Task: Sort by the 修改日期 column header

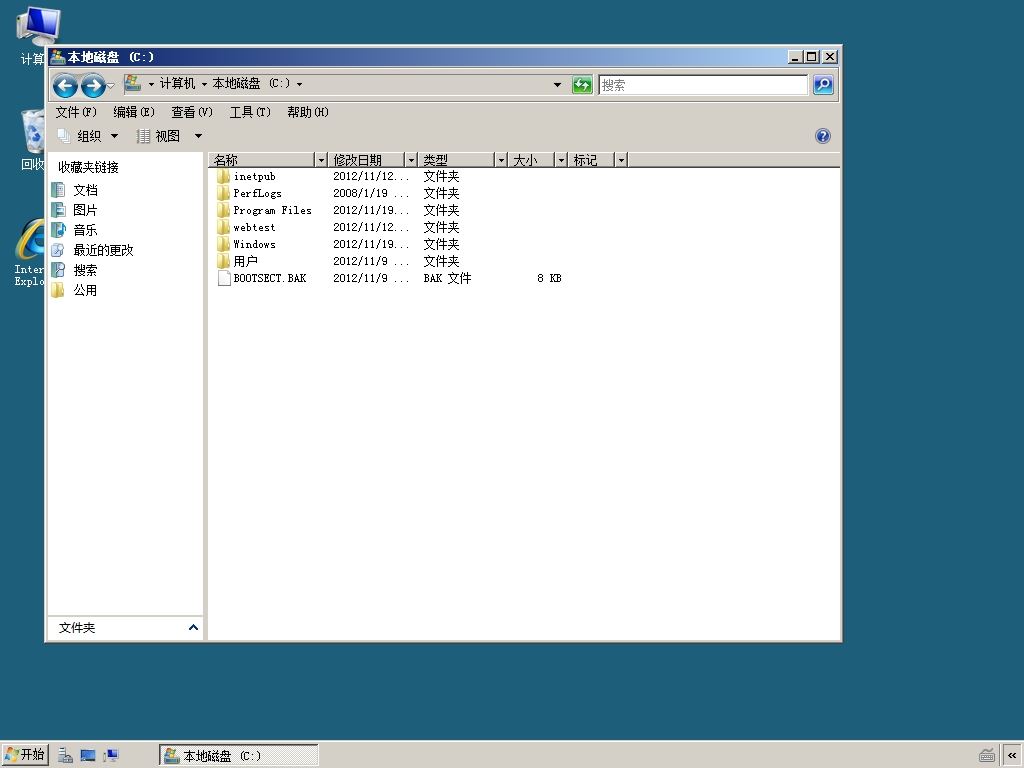Action: pos(366,160)
